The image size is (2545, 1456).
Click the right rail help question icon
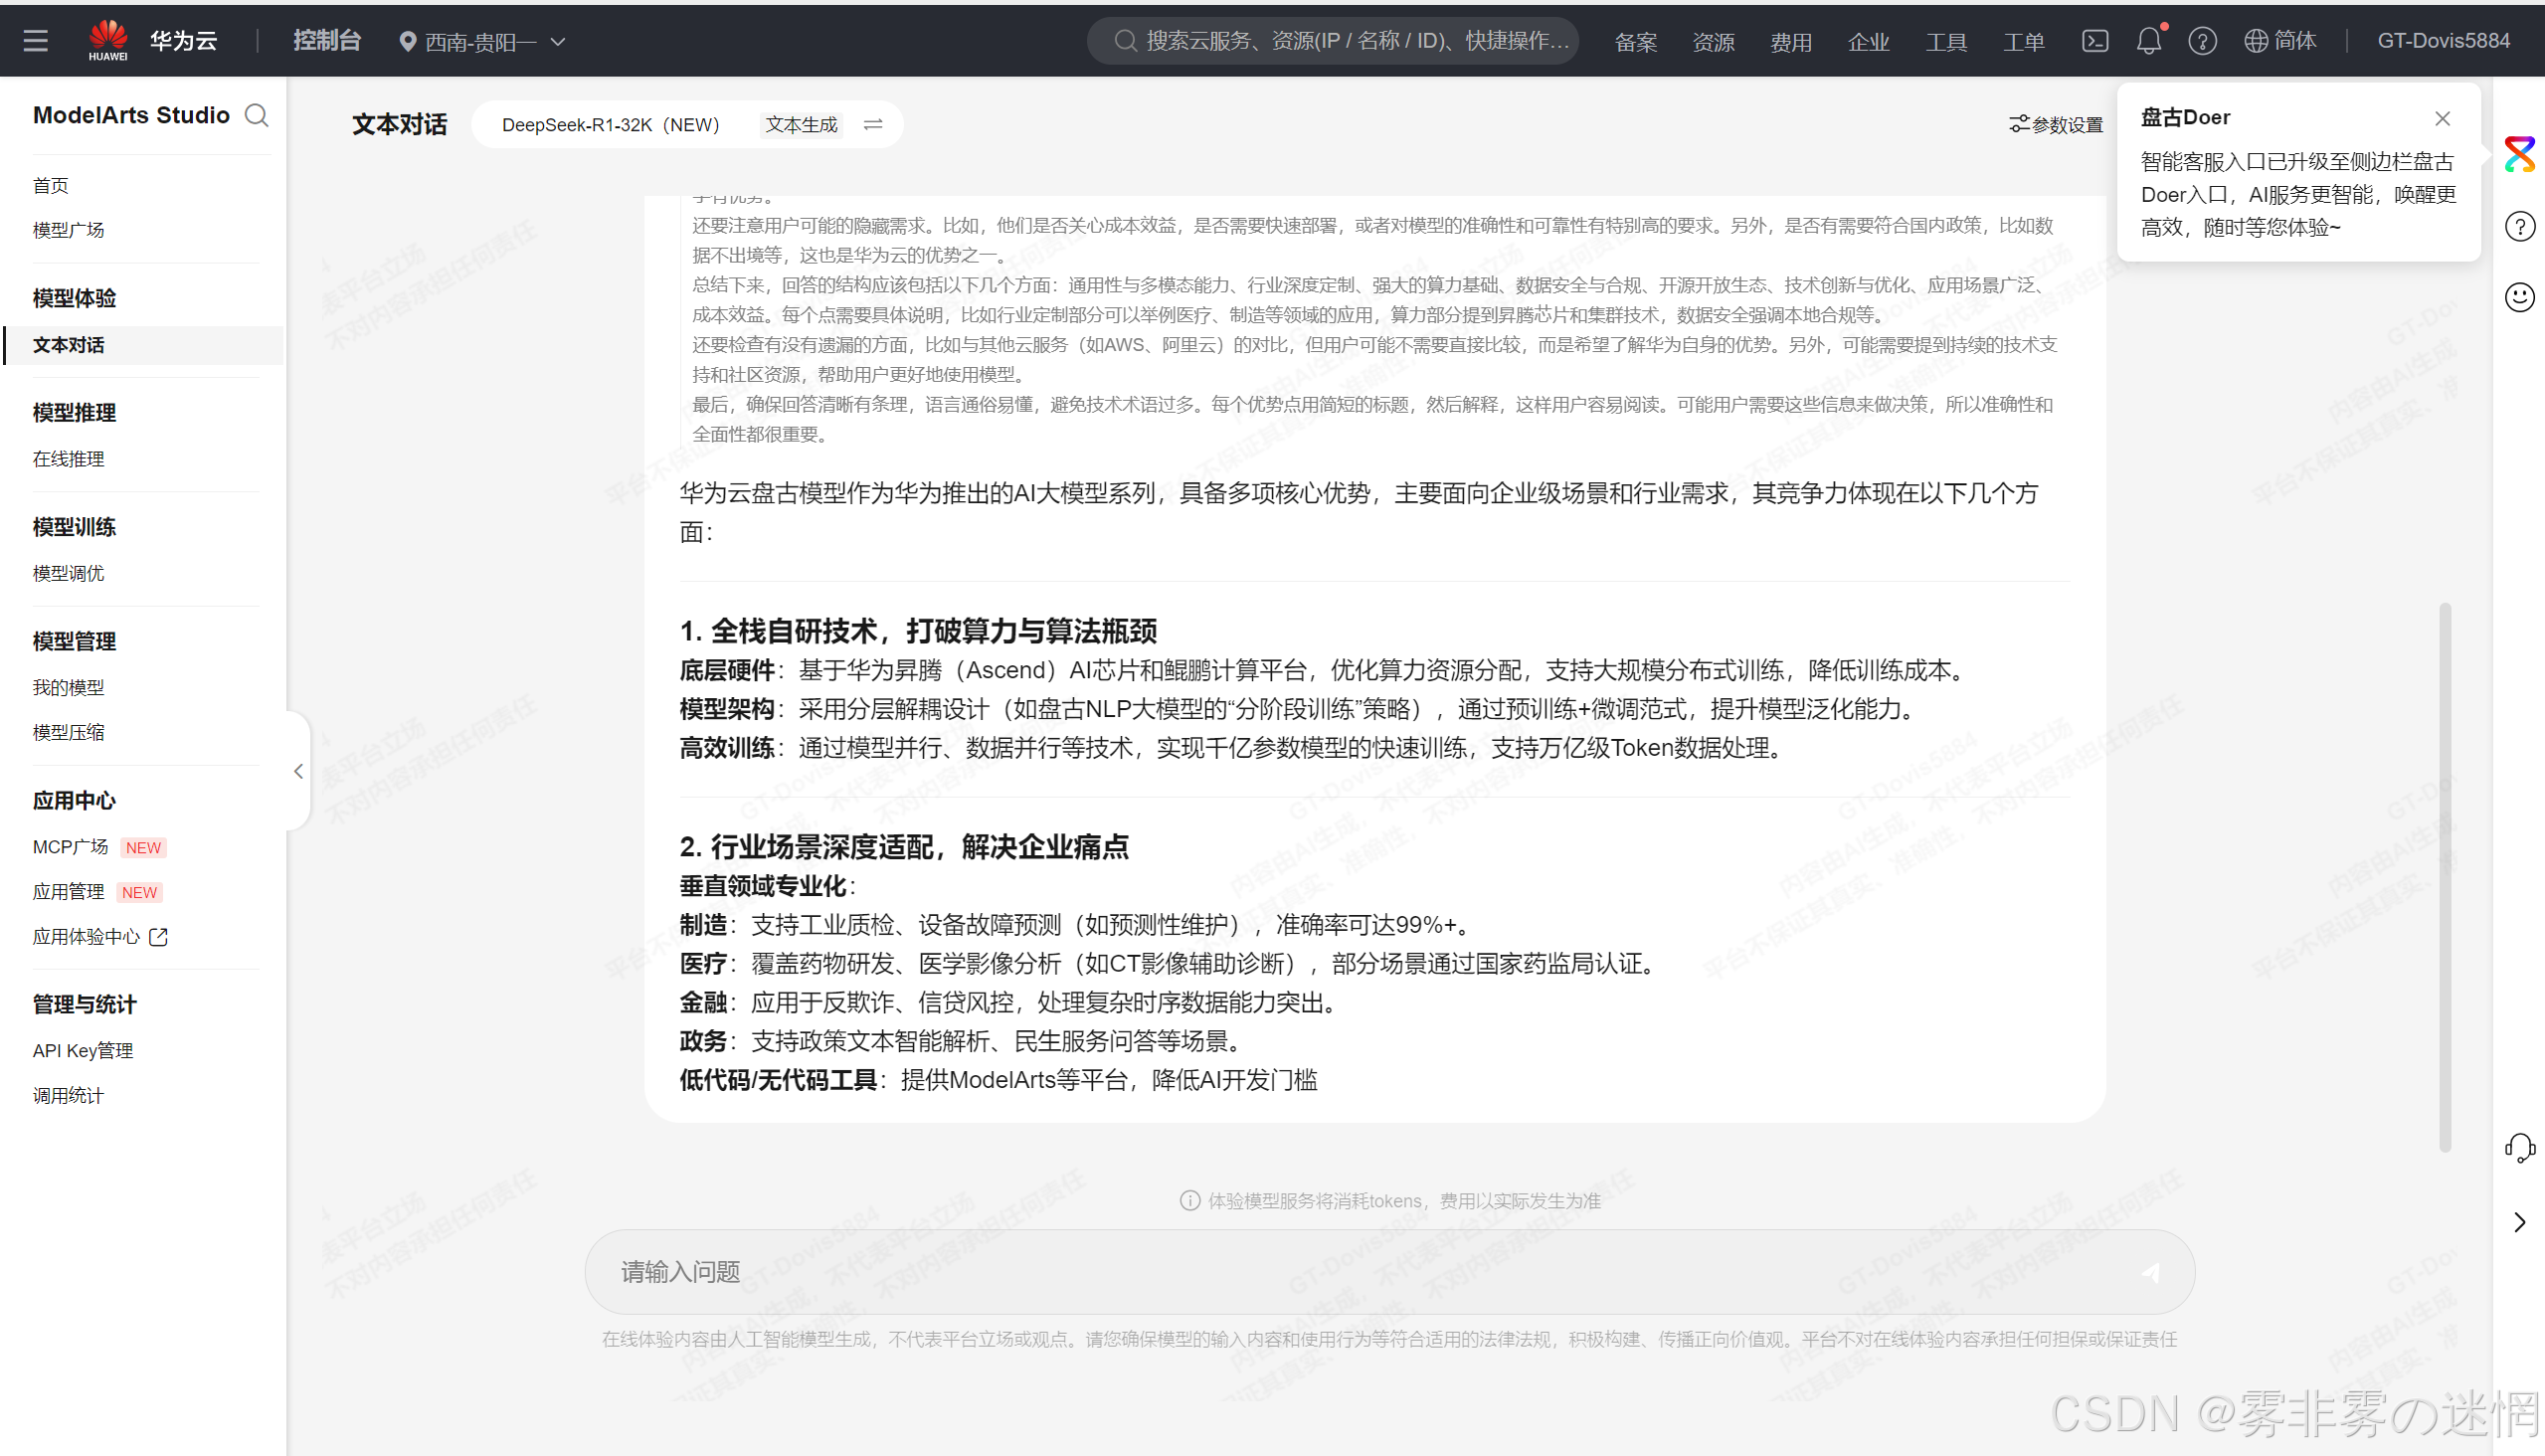(2520, 227)
